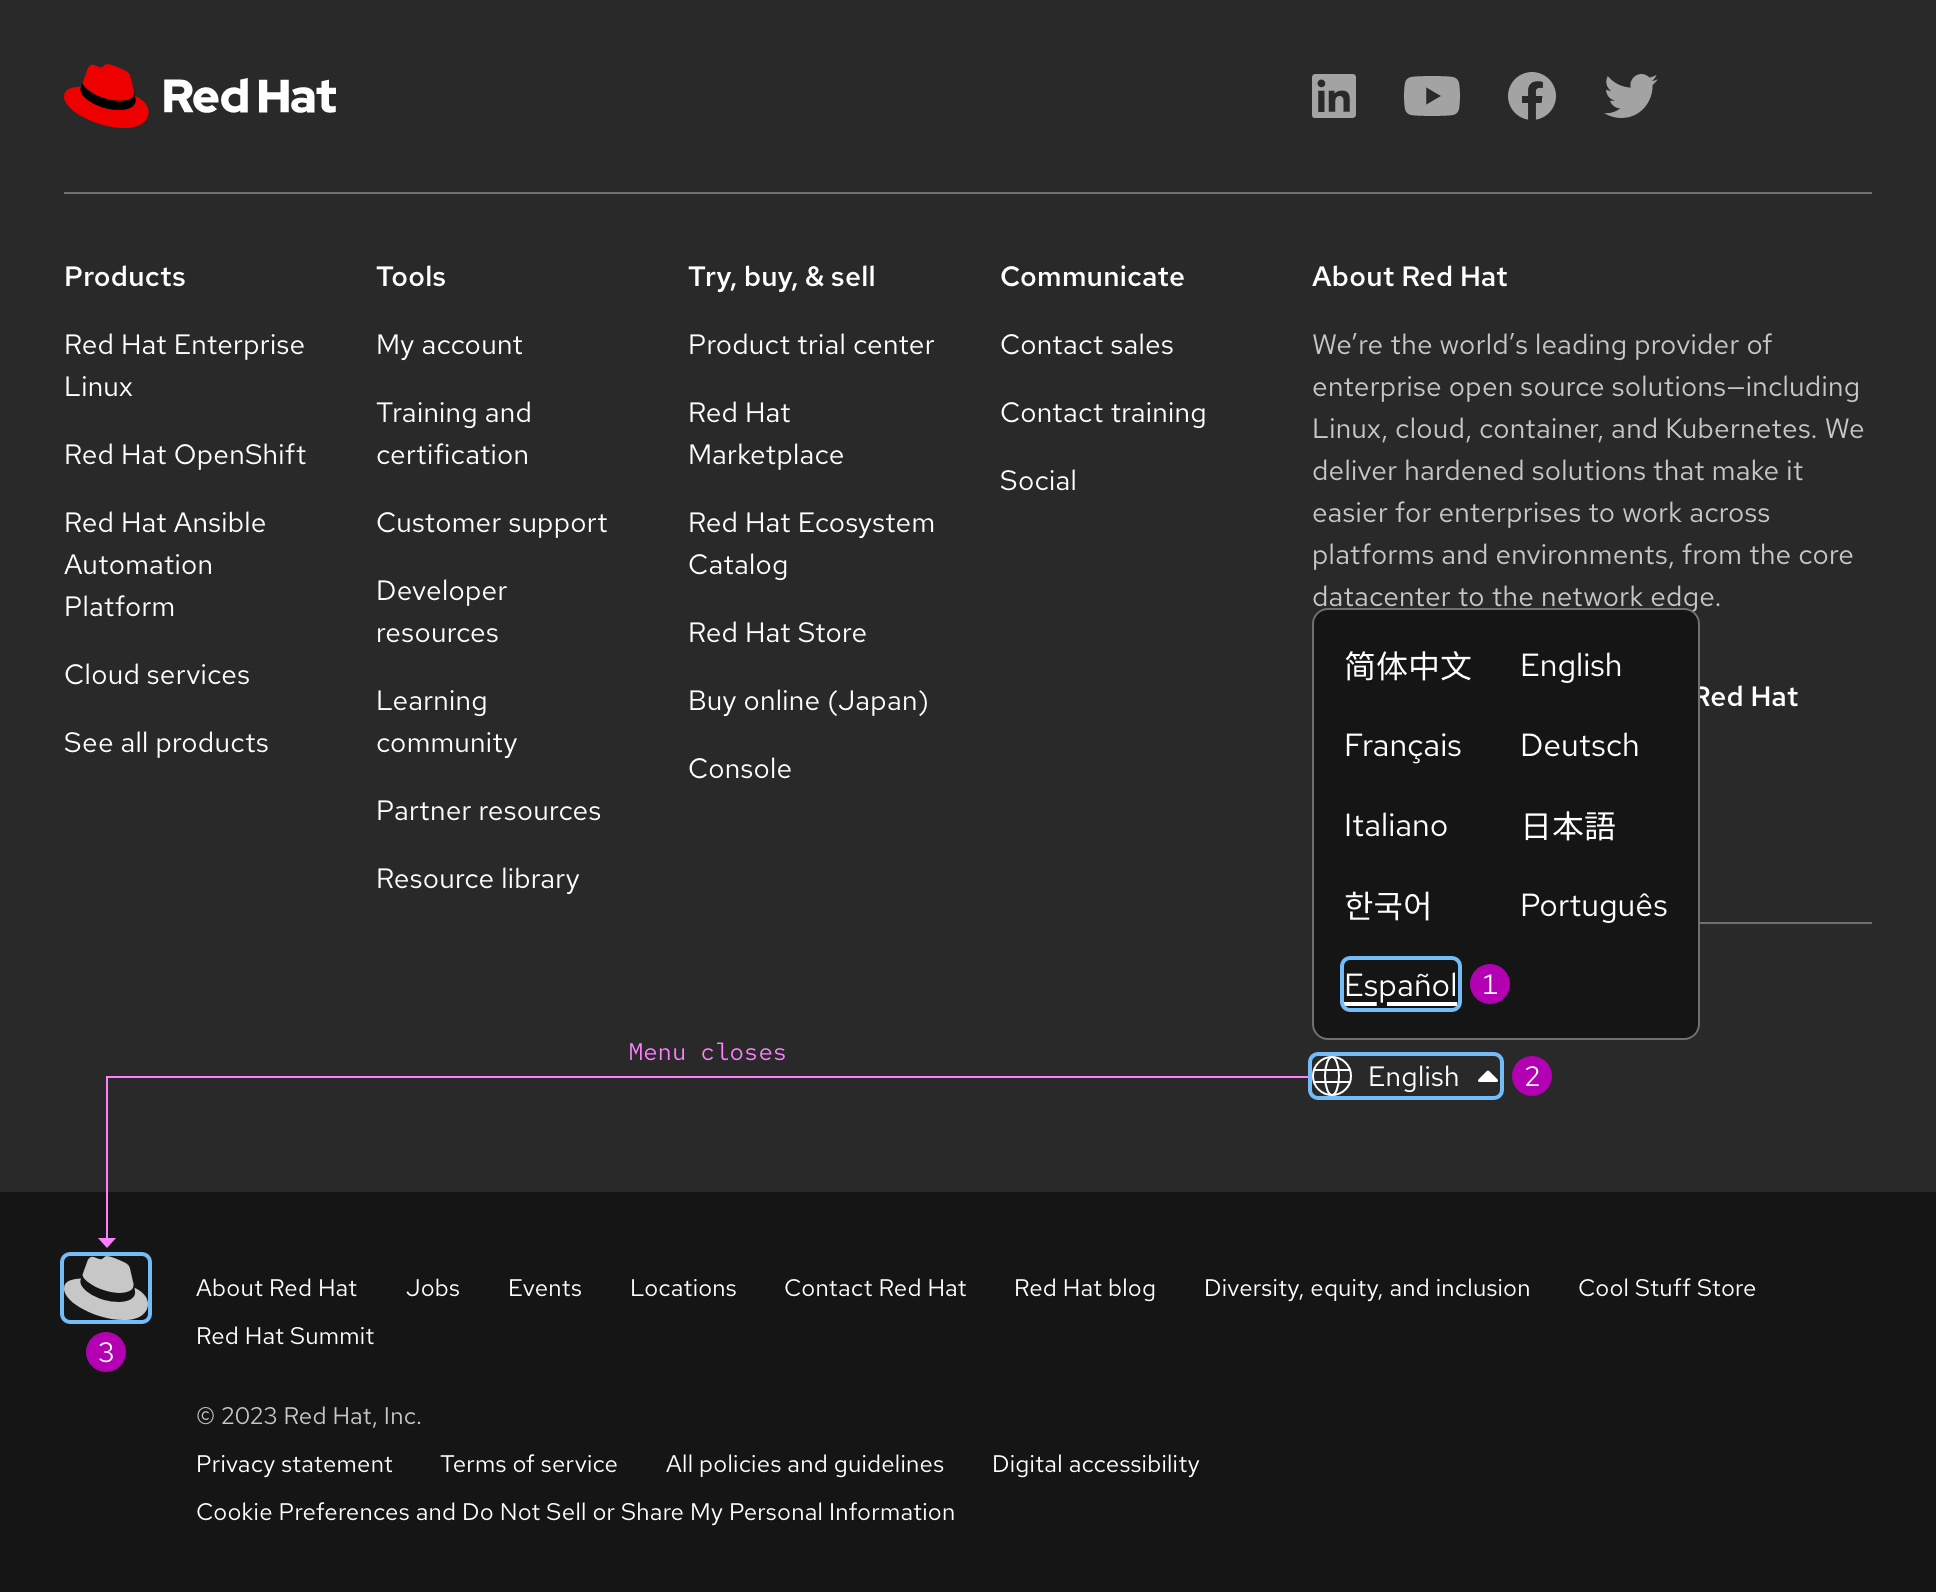This screenshot has height=1592, width=1936.
Task: Open the Cool Stuff Store
Action: [1666, 1287]
